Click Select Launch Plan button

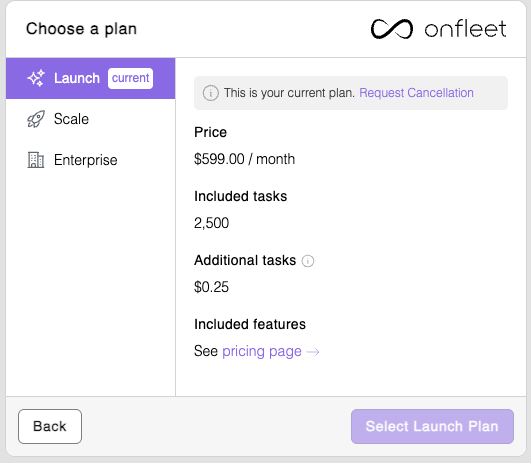[x=432, y=426]
